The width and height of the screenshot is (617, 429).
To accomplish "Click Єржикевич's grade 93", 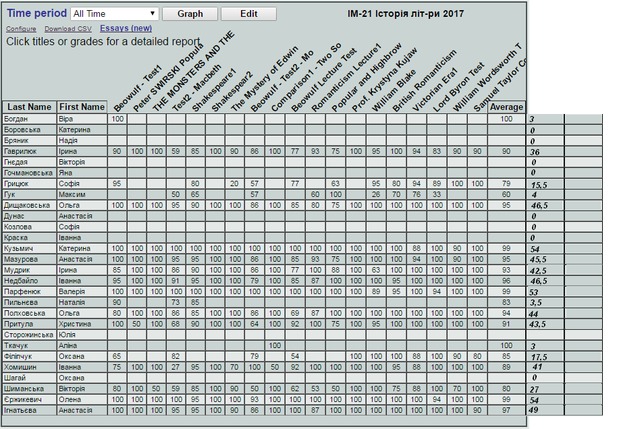I will coord(255,399).
